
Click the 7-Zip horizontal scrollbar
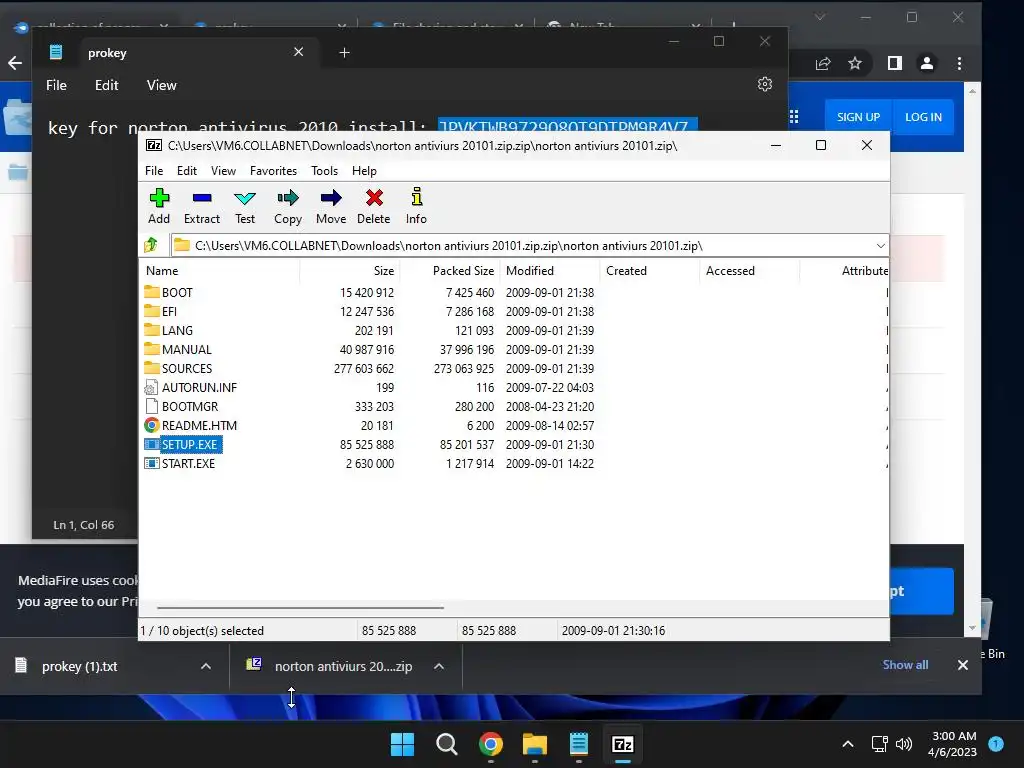[x=300, y=607]
